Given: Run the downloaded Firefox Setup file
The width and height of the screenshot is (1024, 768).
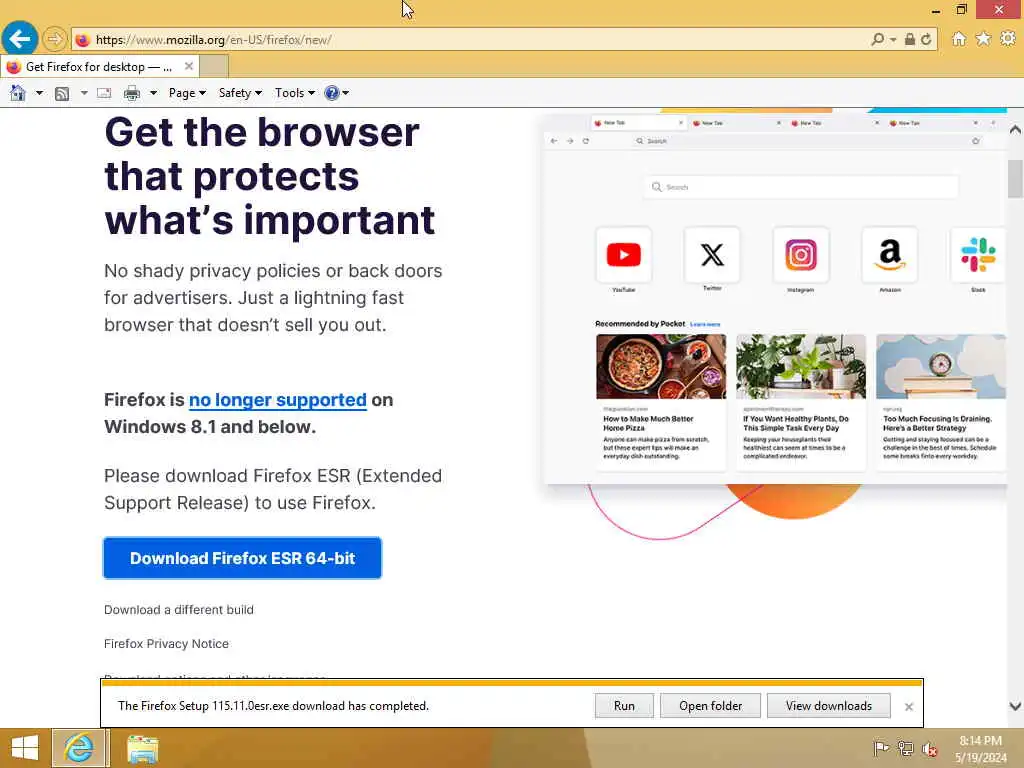Looking at the screenshot, I should (x=624, y=706).
